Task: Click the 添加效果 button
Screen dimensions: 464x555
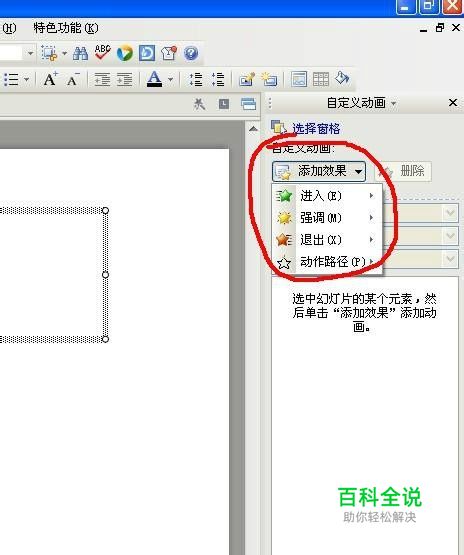Action: tap(319, 172)
